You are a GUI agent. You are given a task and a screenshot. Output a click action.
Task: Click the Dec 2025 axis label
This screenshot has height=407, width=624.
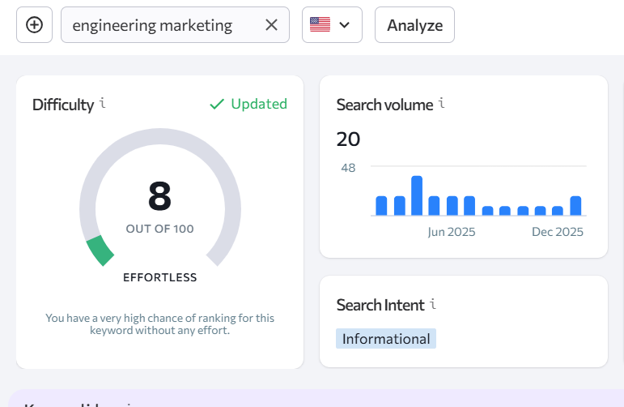558,232
